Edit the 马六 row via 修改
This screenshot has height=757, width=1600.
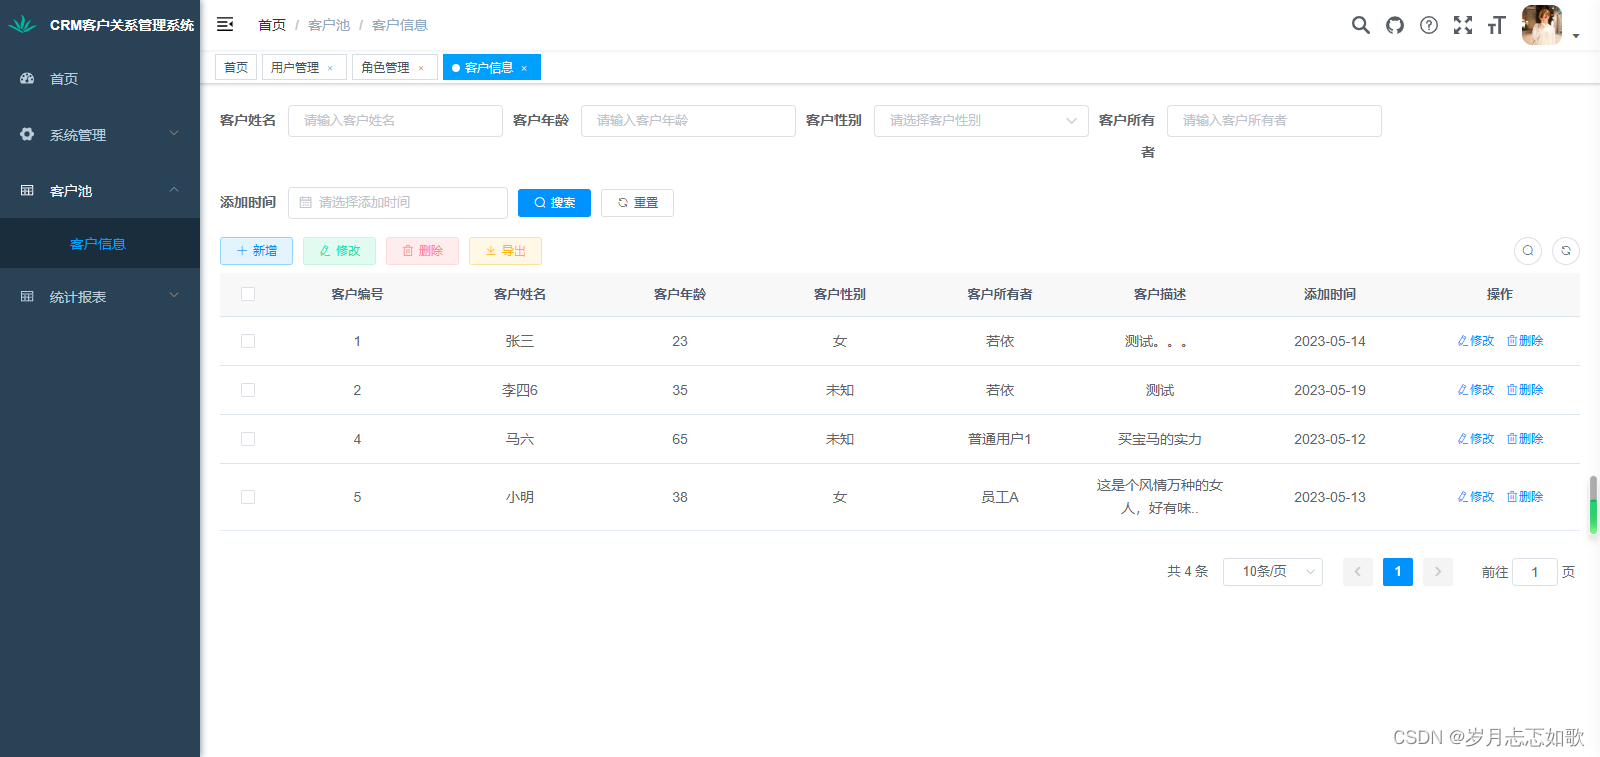(x=1476, y=438)
